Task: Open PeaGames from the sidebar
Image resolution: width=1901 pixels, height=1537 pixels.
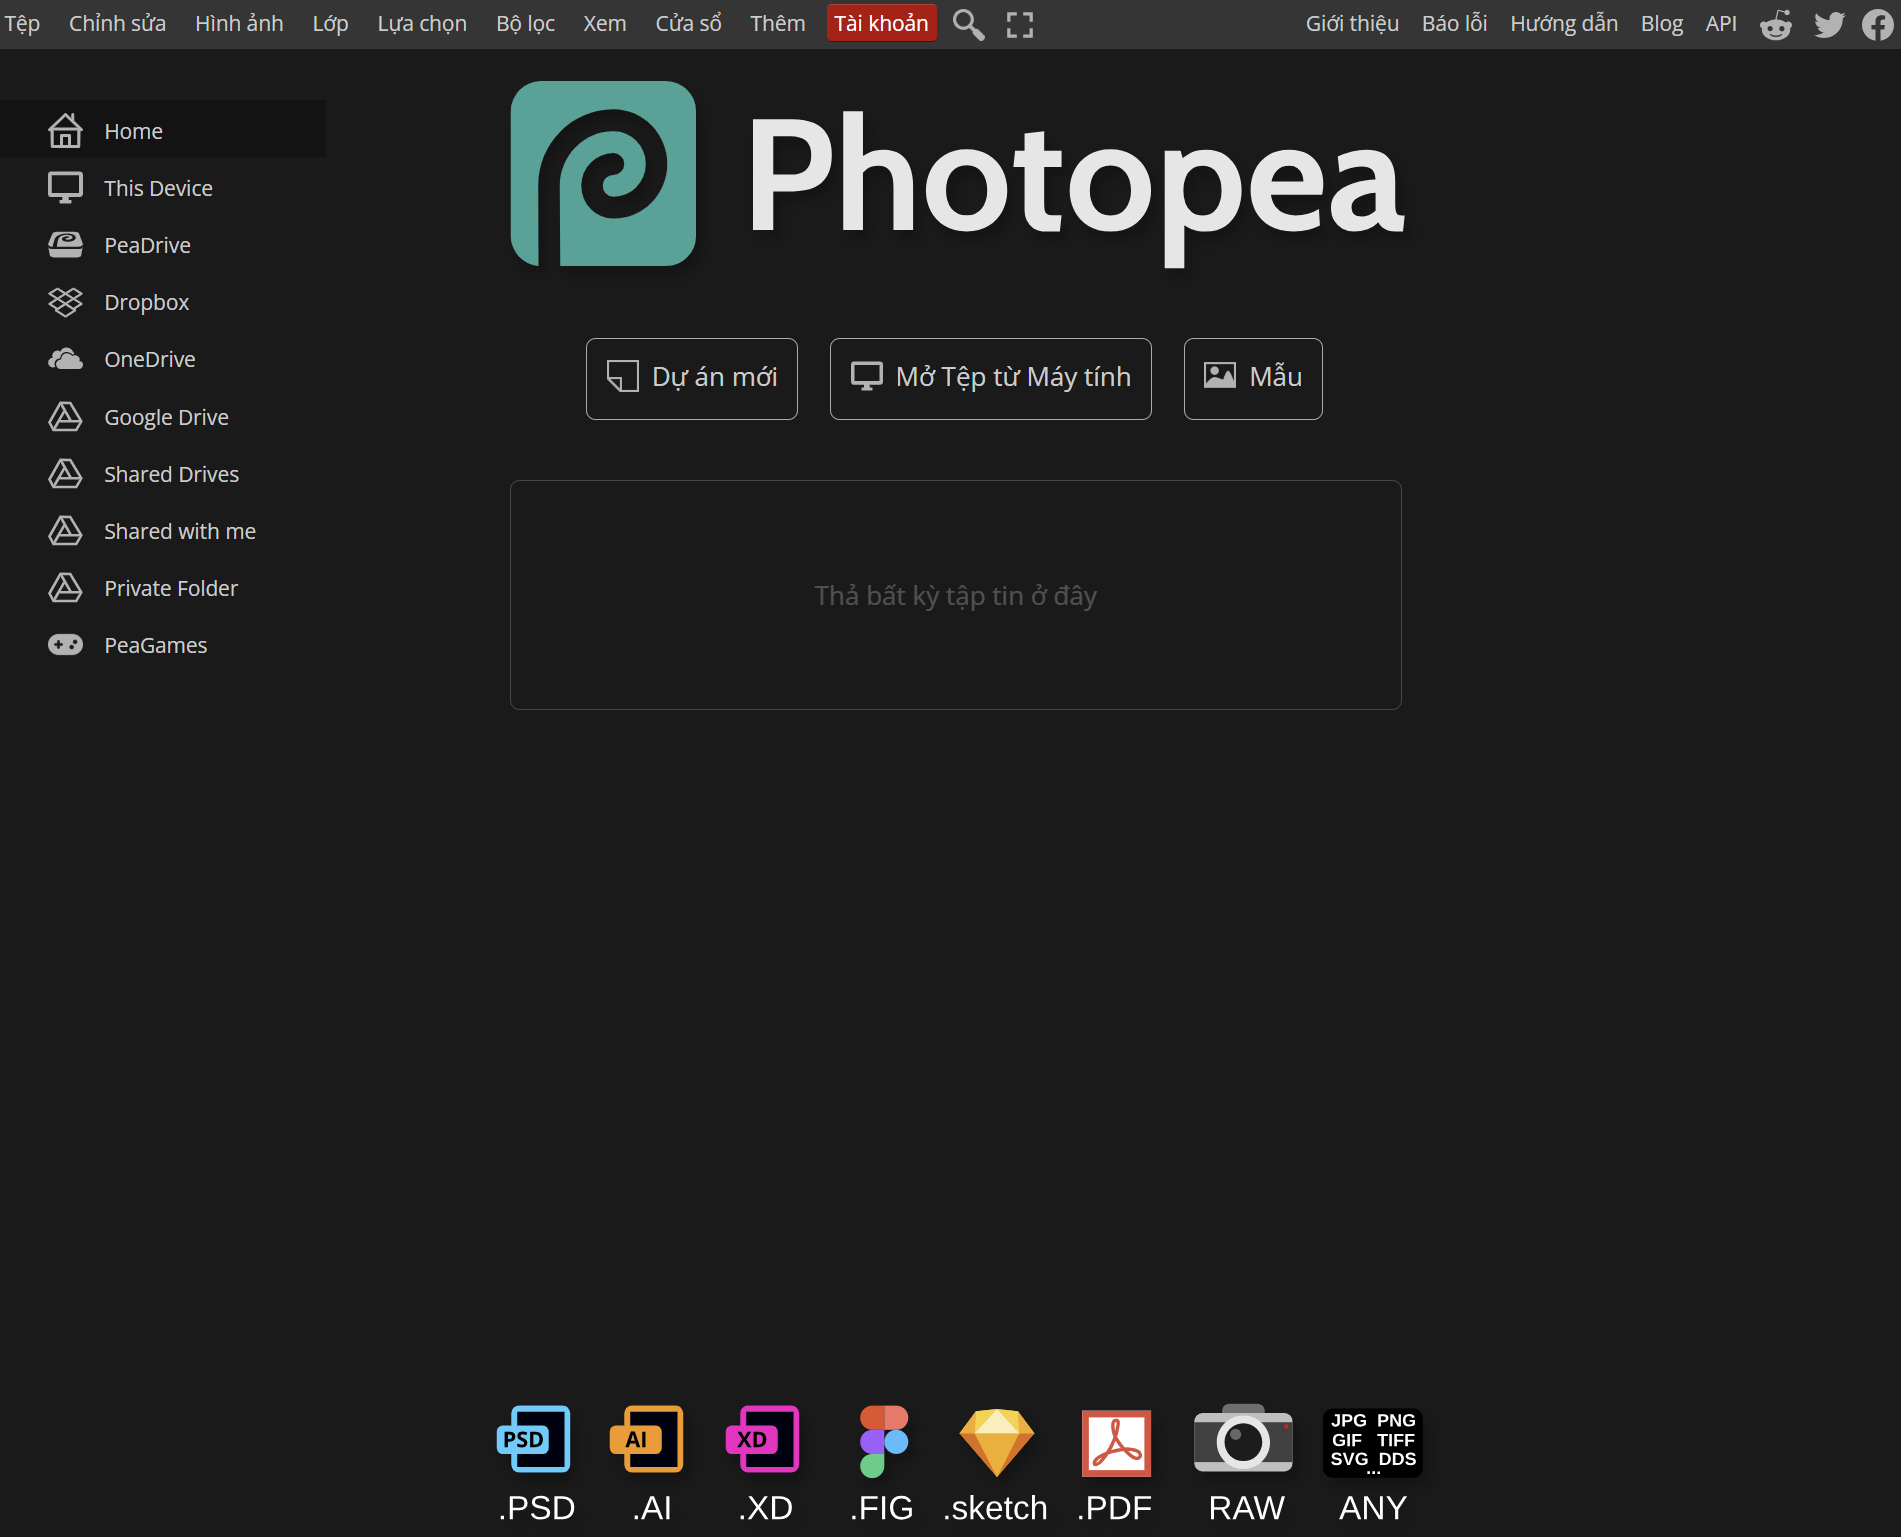Action: click(x=155, y=644)
